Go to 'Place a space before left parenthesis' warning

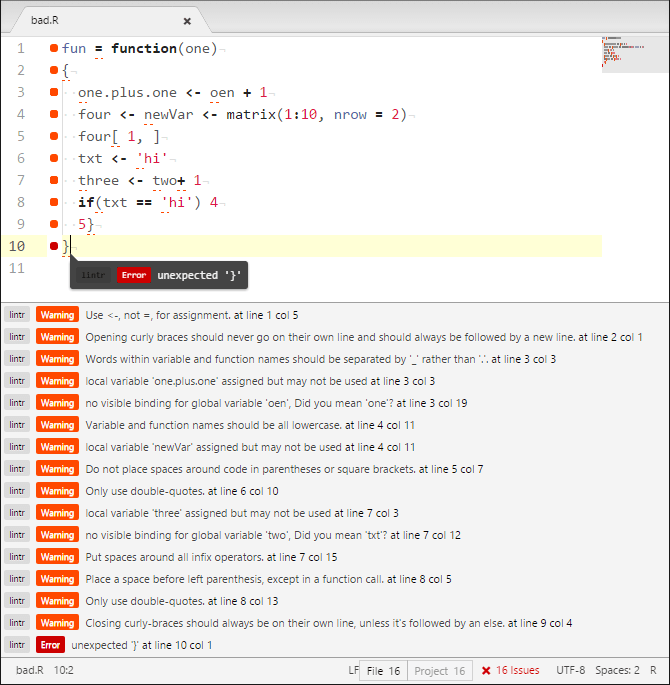(x=268, y=579)
